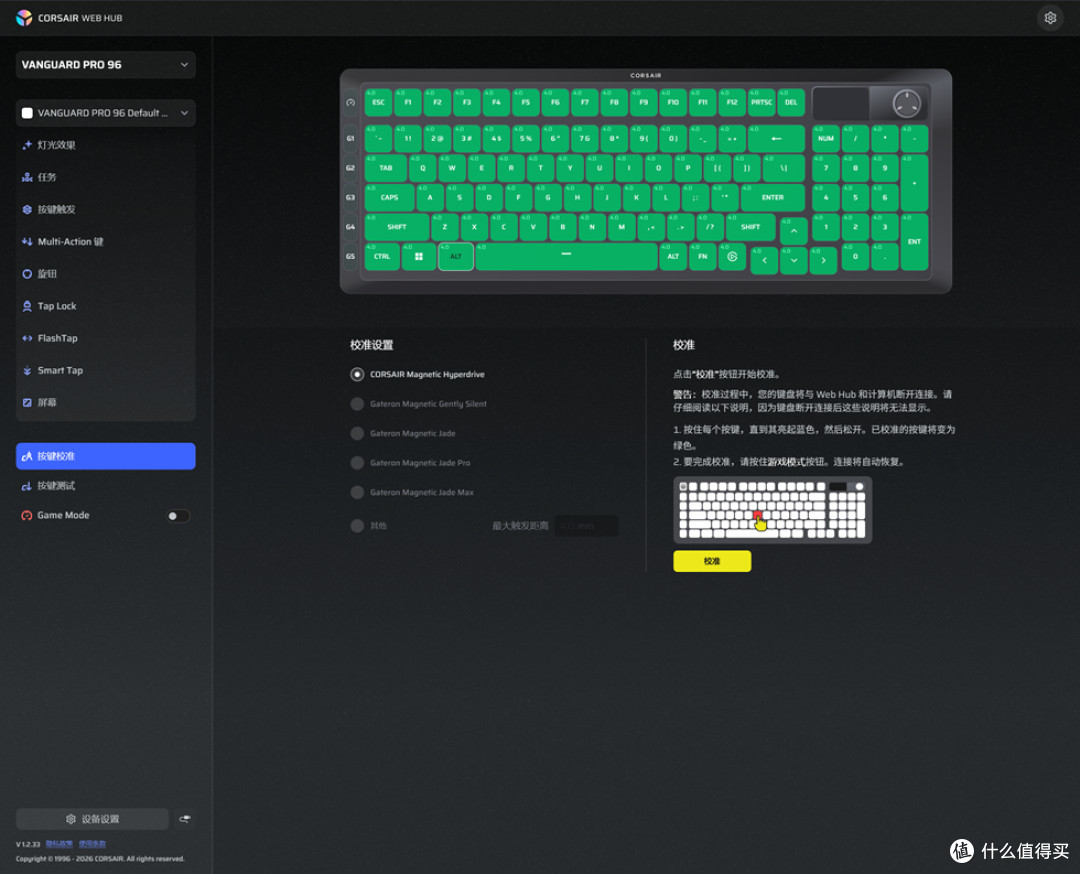1080x874 pixels.
Task: Open the 隐私政策 privacy policy link
Action: 59,844
